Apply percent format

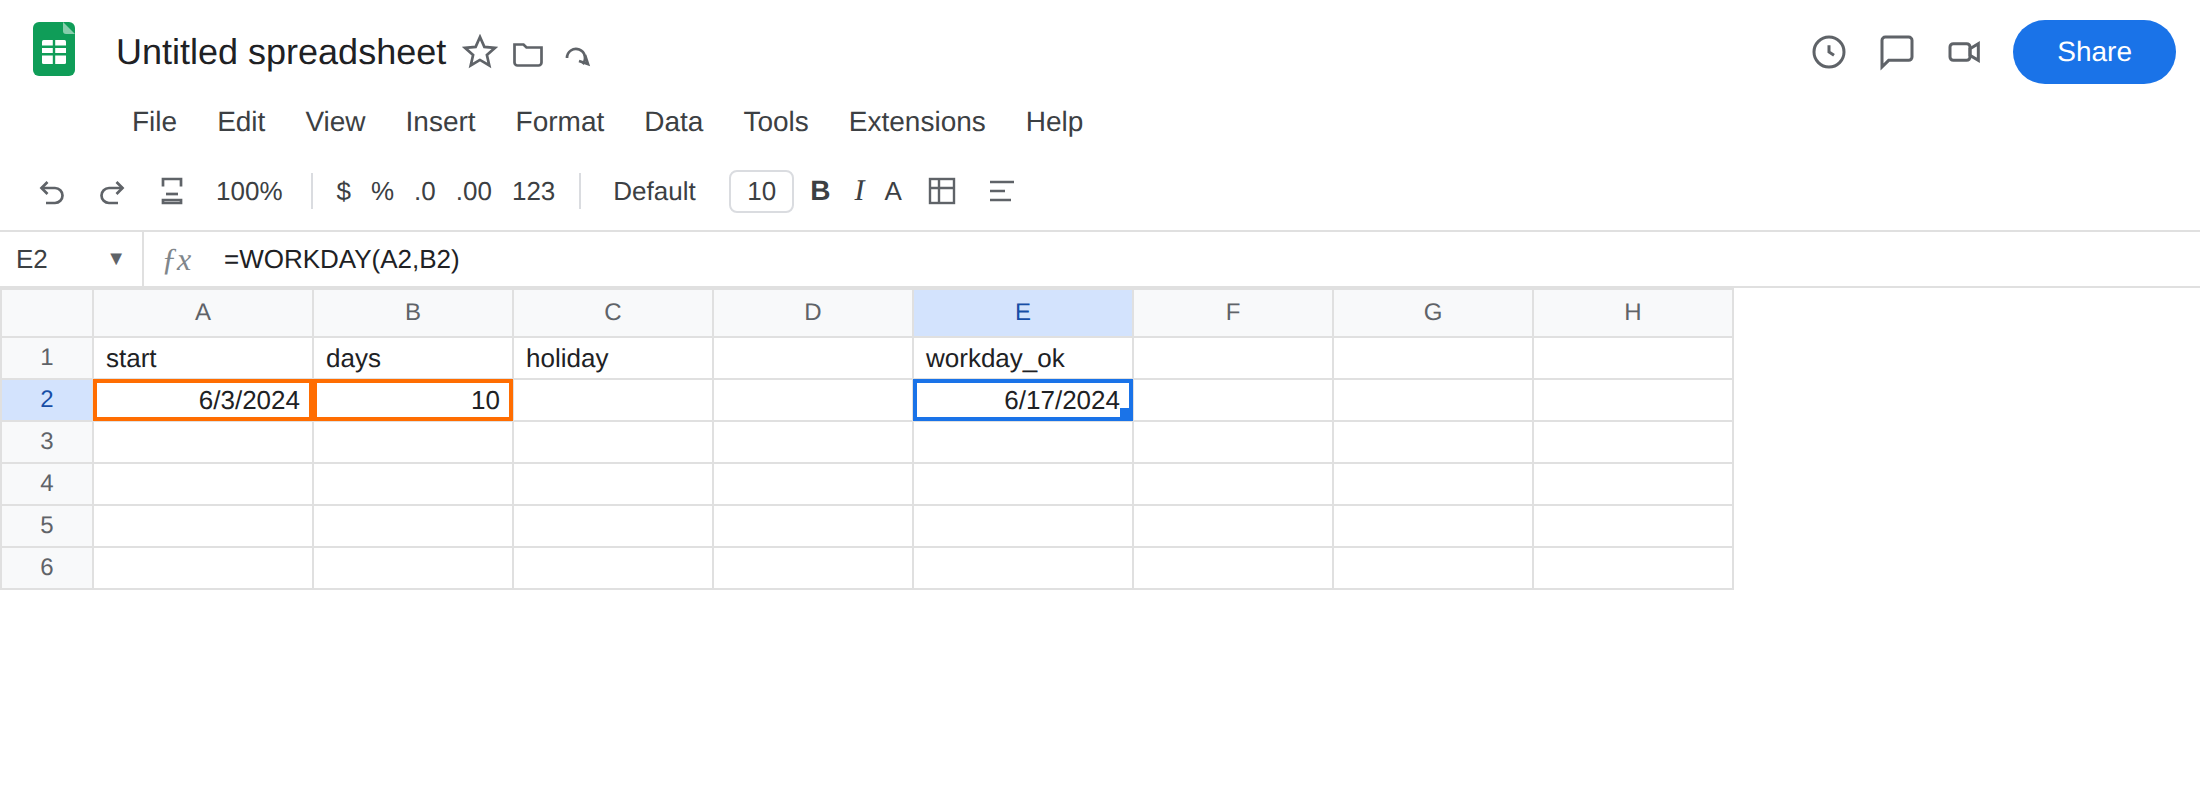[382, 191]
